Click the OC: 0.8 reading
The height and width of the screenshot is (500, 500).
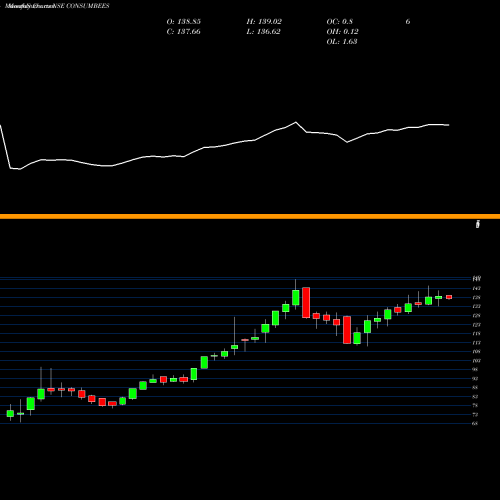(x=340, y=22)
